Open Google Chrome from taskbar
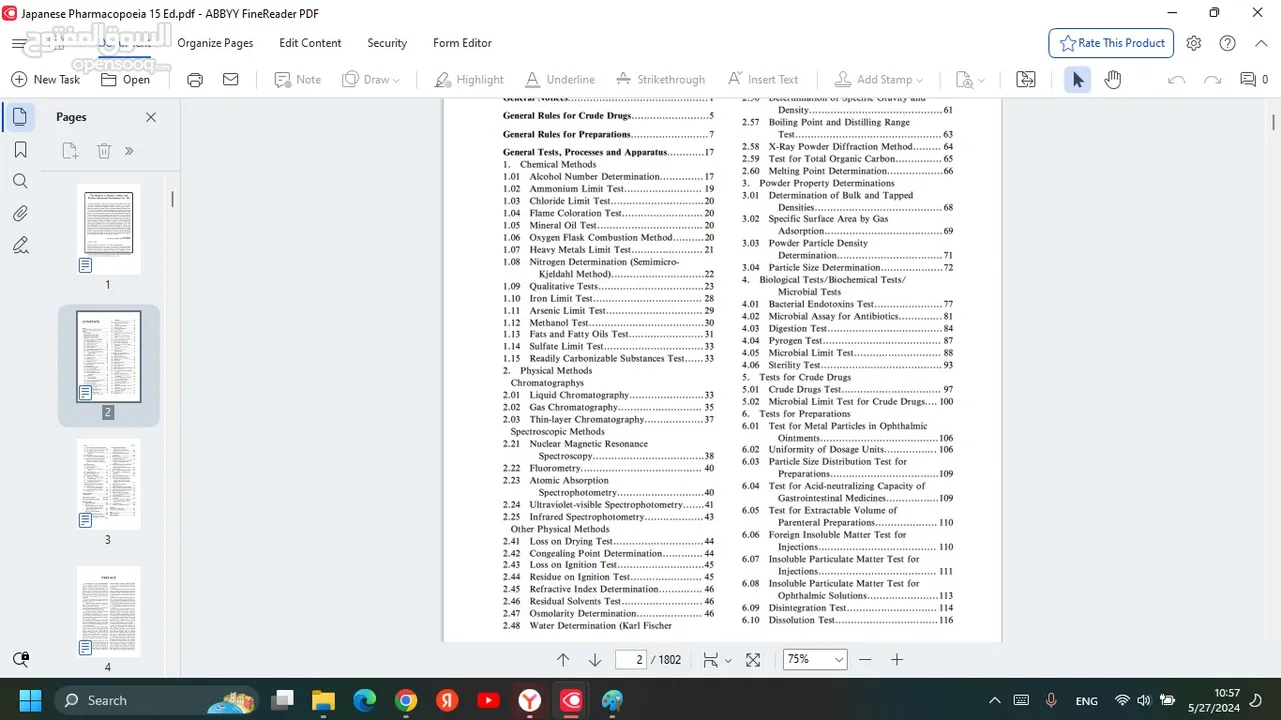 pos(405,700)
